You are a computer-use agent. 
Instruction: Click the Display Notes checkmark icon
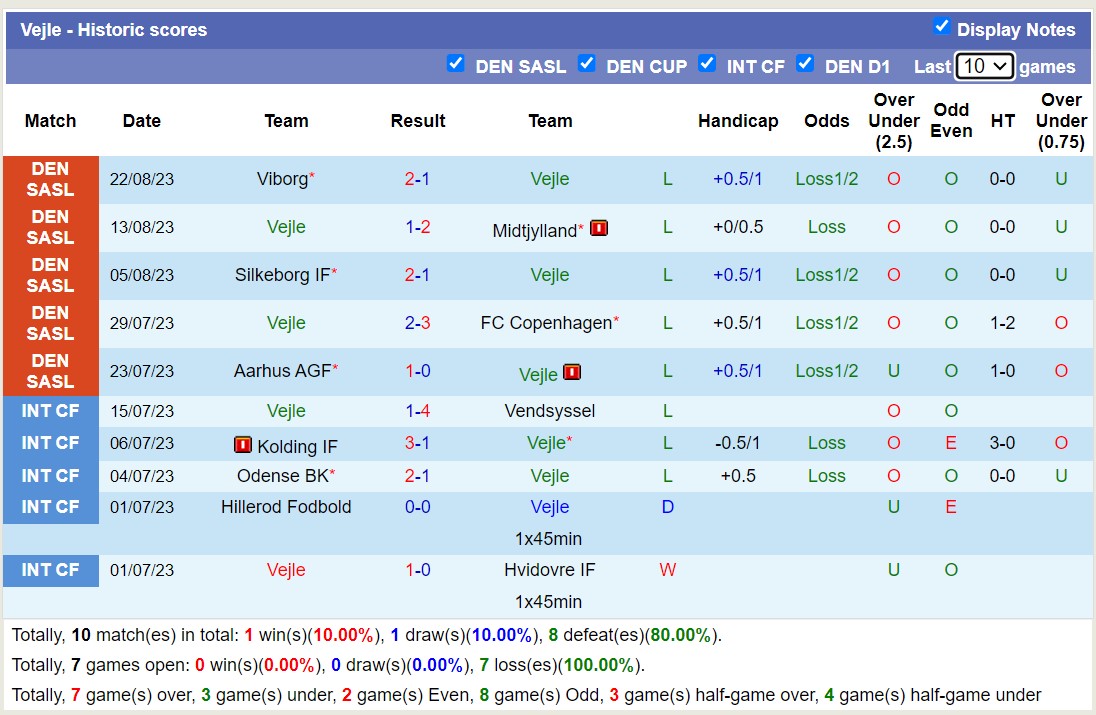(942, 28)
